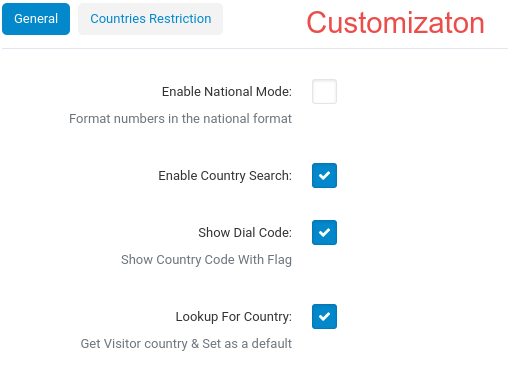Click the 'Enable National Mode:' label text
The height and width of the screenshot is (383, 508).
tap(227, 92)
